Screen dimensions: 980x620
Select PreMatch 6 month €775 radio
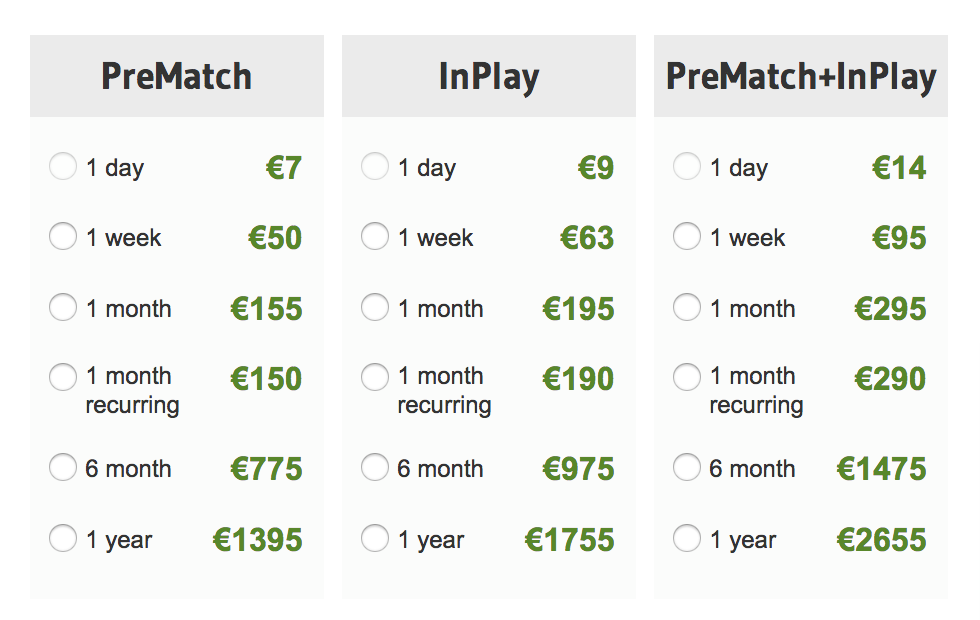point(62,468)
